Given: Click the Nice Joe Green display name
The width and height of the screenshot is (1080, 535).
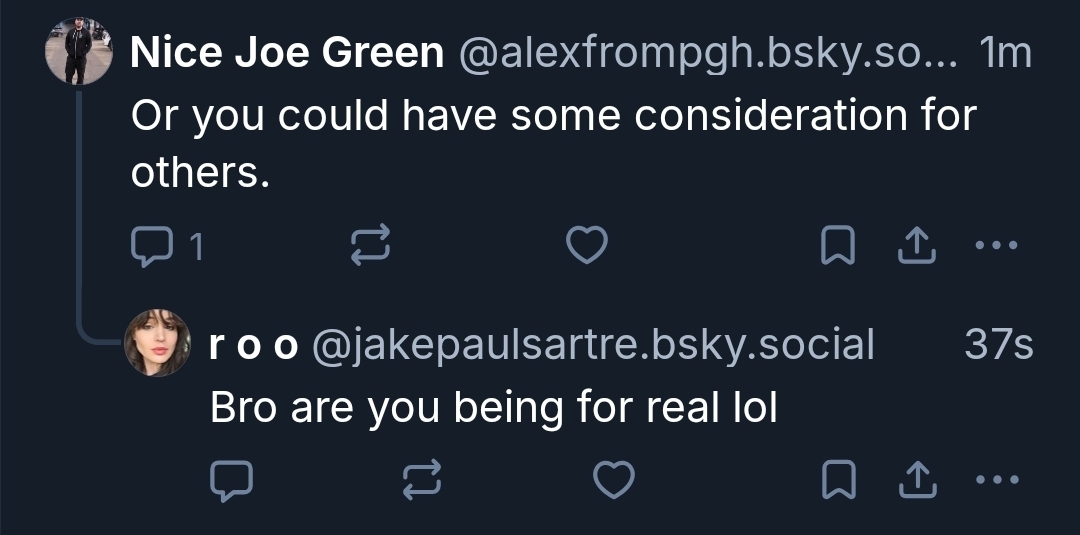Looking at the screenshot, I should (x=287, y=54).
